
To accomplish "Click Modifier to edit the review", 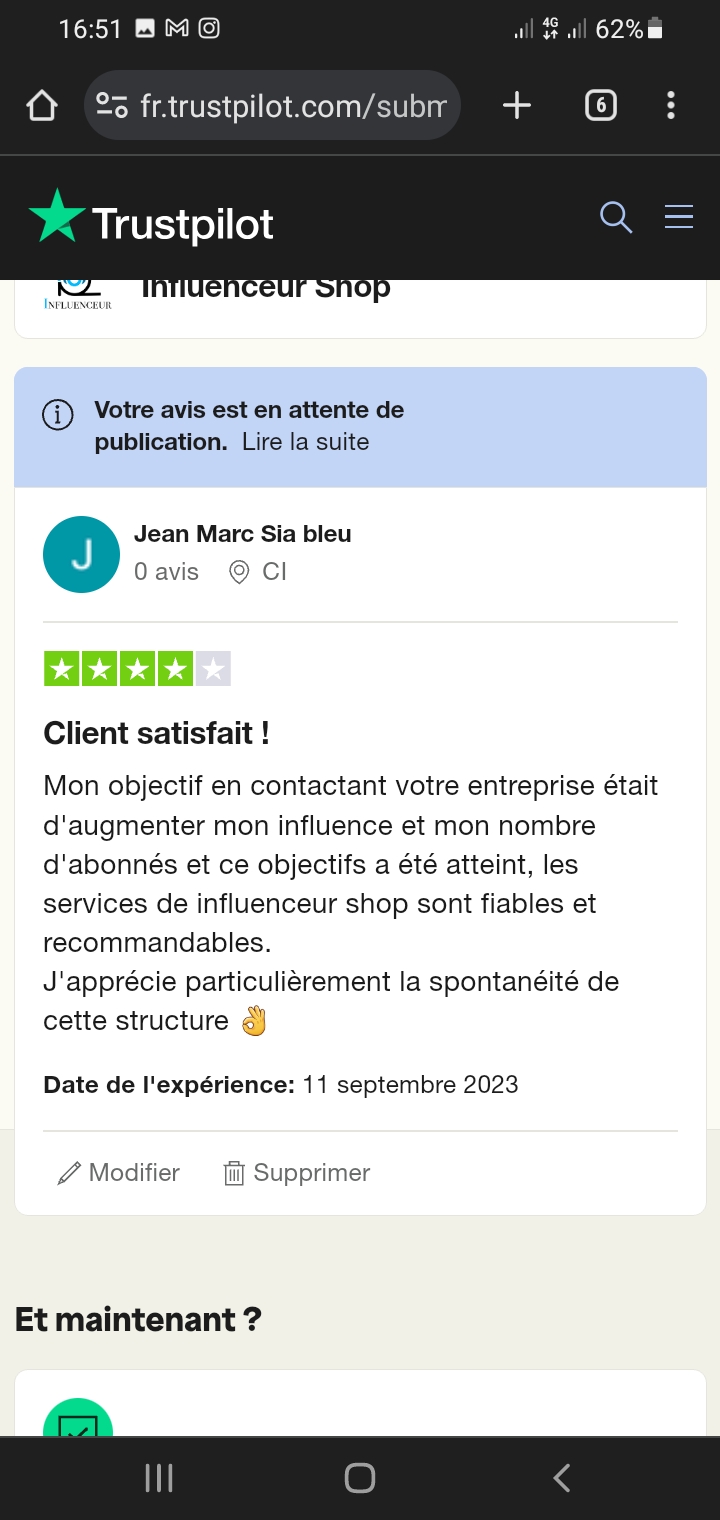I will click(119, 1172).
